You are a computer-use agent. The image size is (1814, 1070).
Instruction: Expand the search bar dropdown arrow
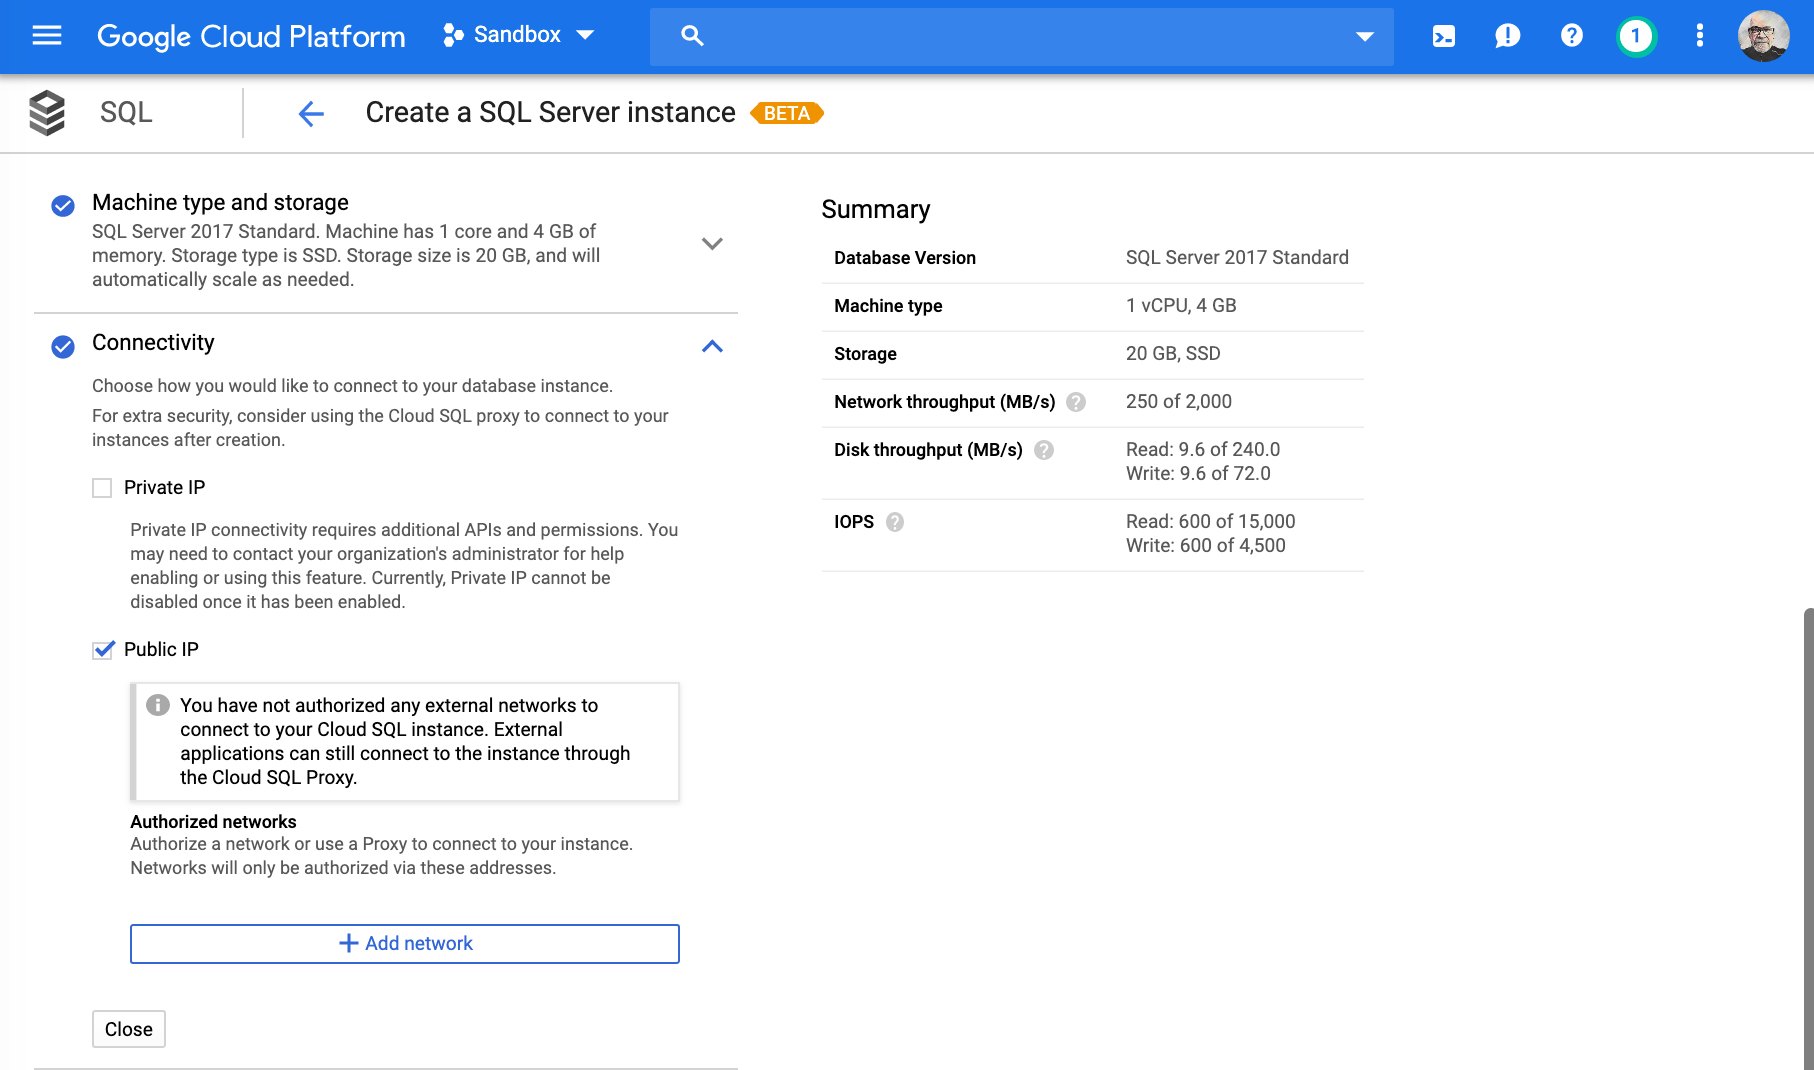click(1364, 37)
